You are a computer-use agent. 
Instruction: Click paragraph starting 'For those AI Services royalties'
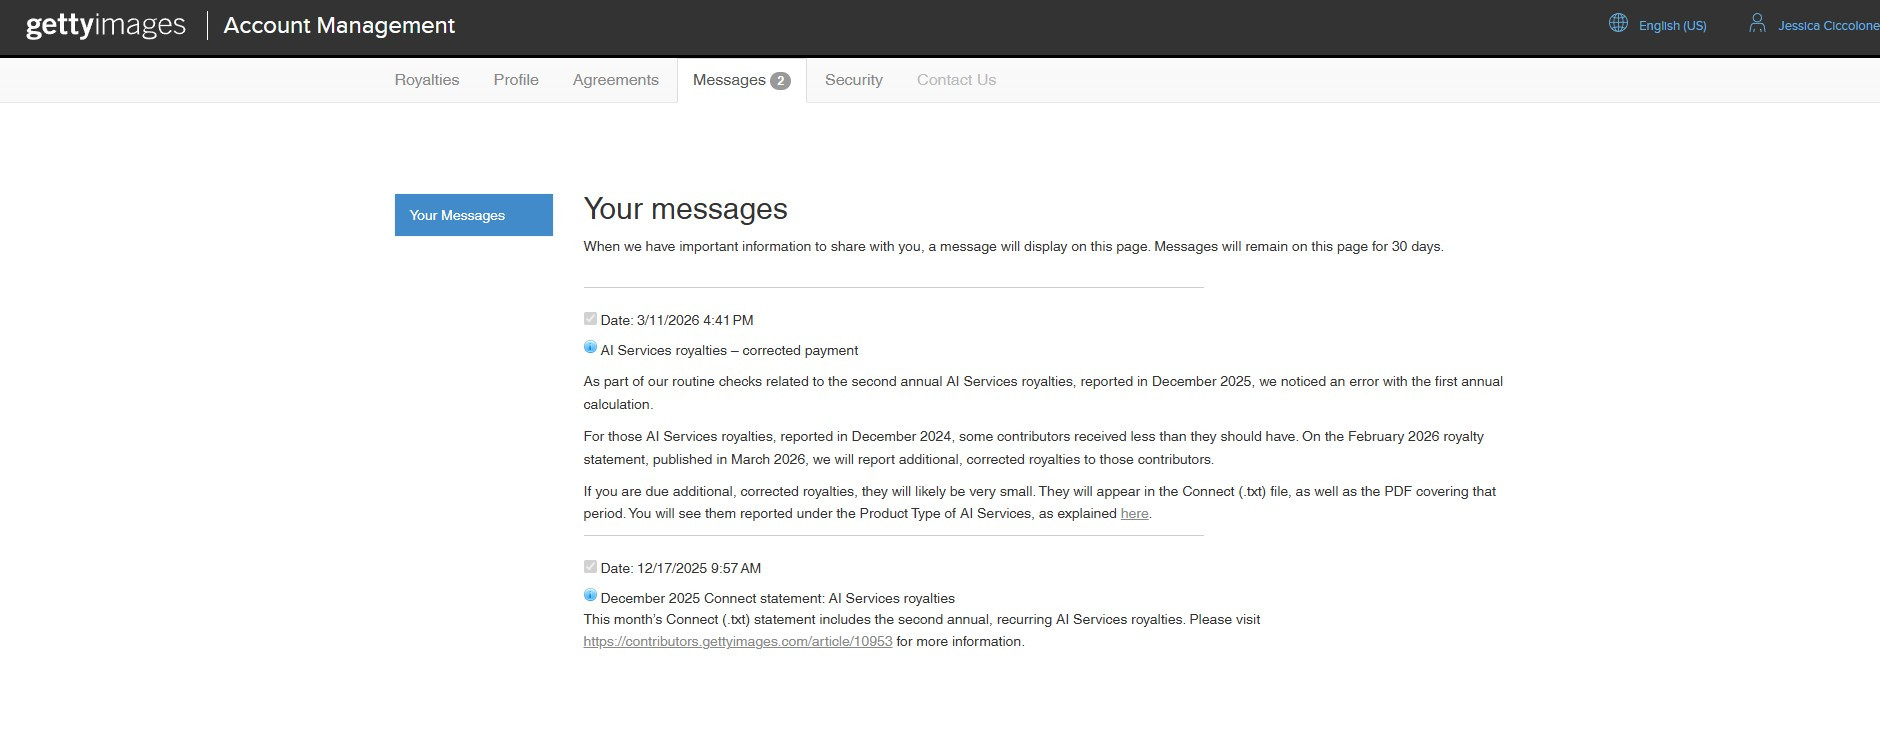tap(1034, 448)
